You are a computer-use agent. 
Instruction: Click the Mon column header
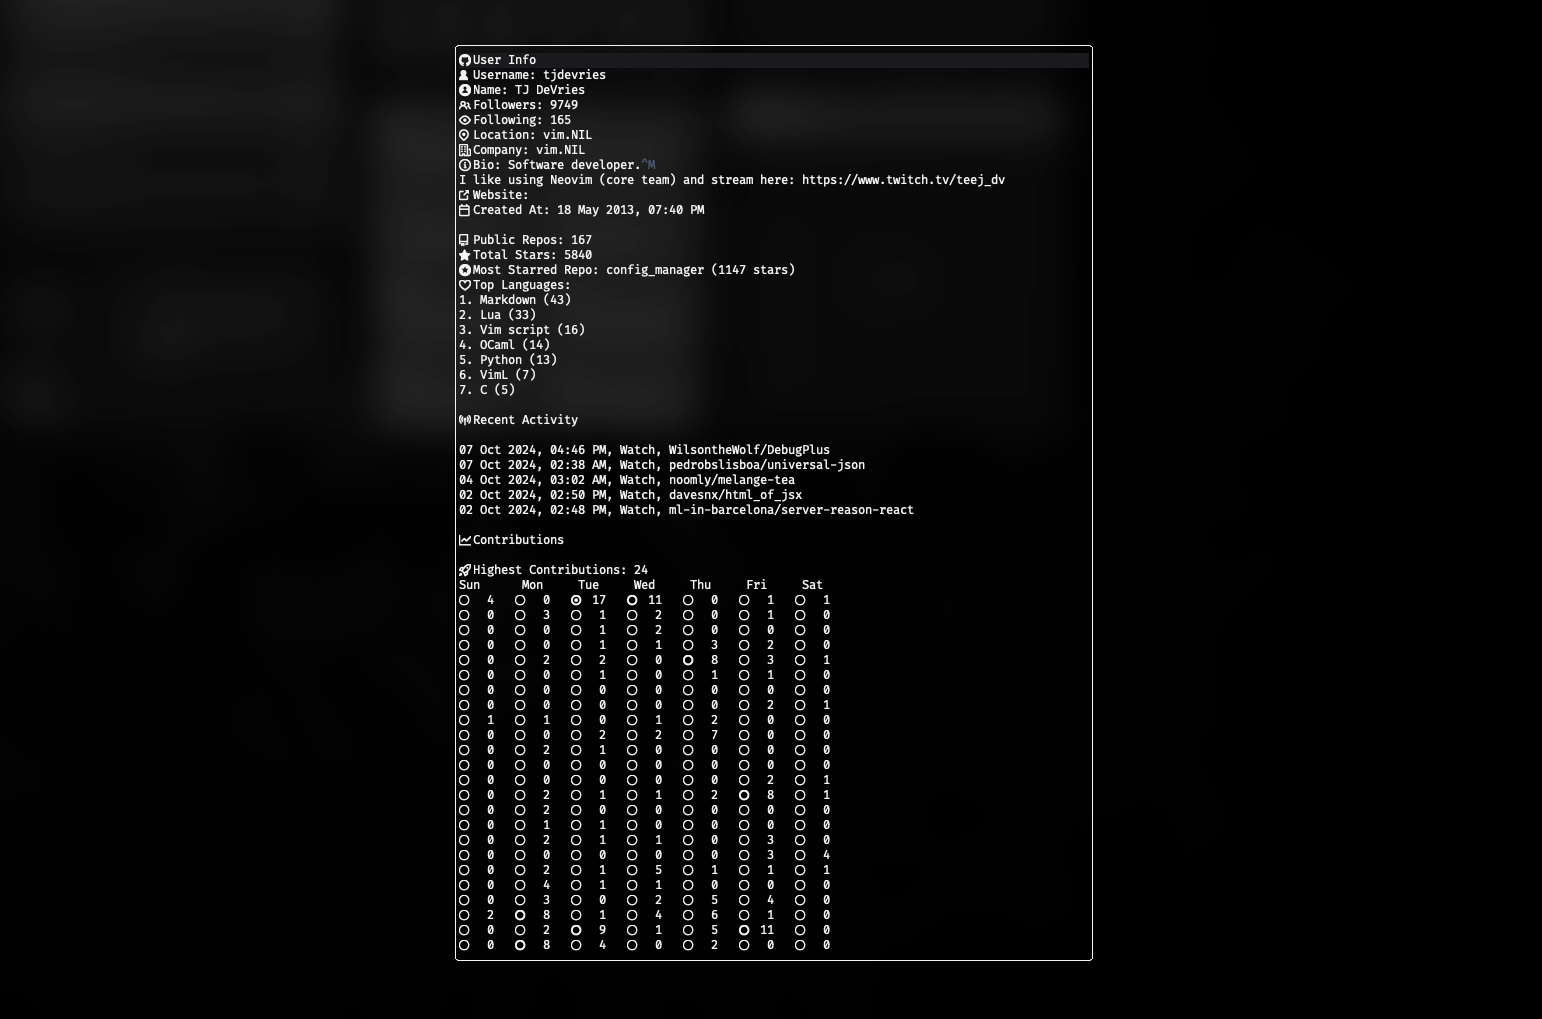click(x=532, y=585)
